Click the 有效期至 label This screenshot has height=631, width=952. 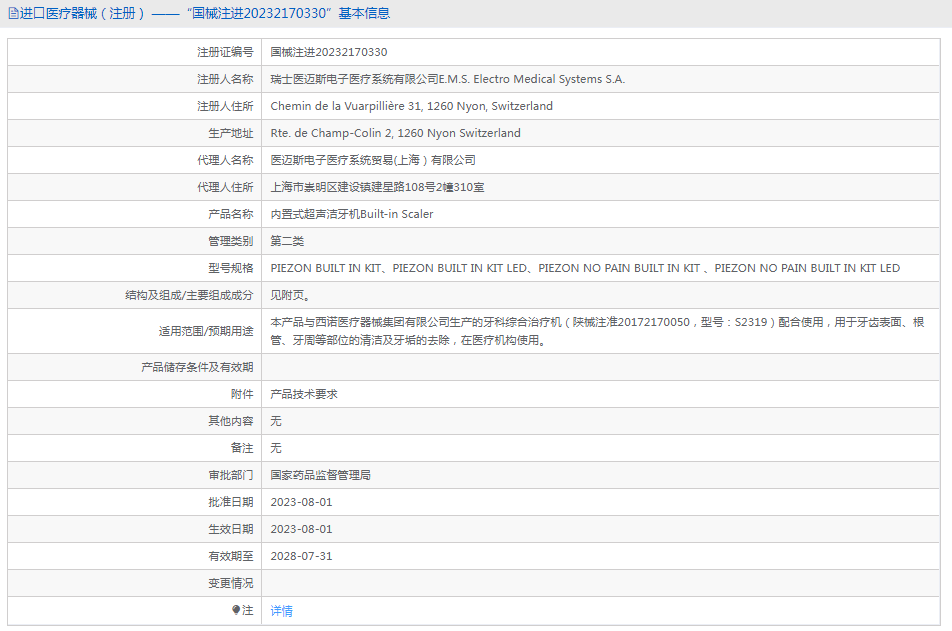pos(231,556)
